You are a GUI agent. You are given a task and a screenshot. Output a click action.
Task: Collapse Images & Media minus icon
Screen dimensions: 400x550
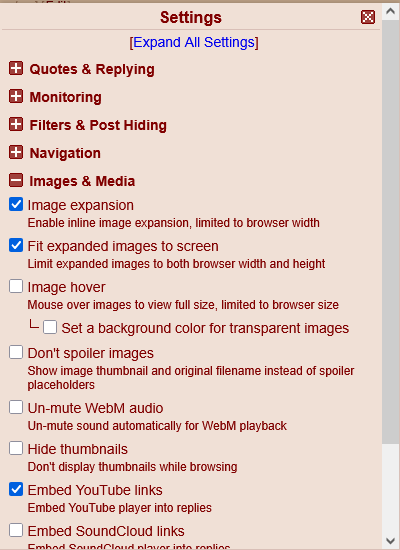coord(16,181)
